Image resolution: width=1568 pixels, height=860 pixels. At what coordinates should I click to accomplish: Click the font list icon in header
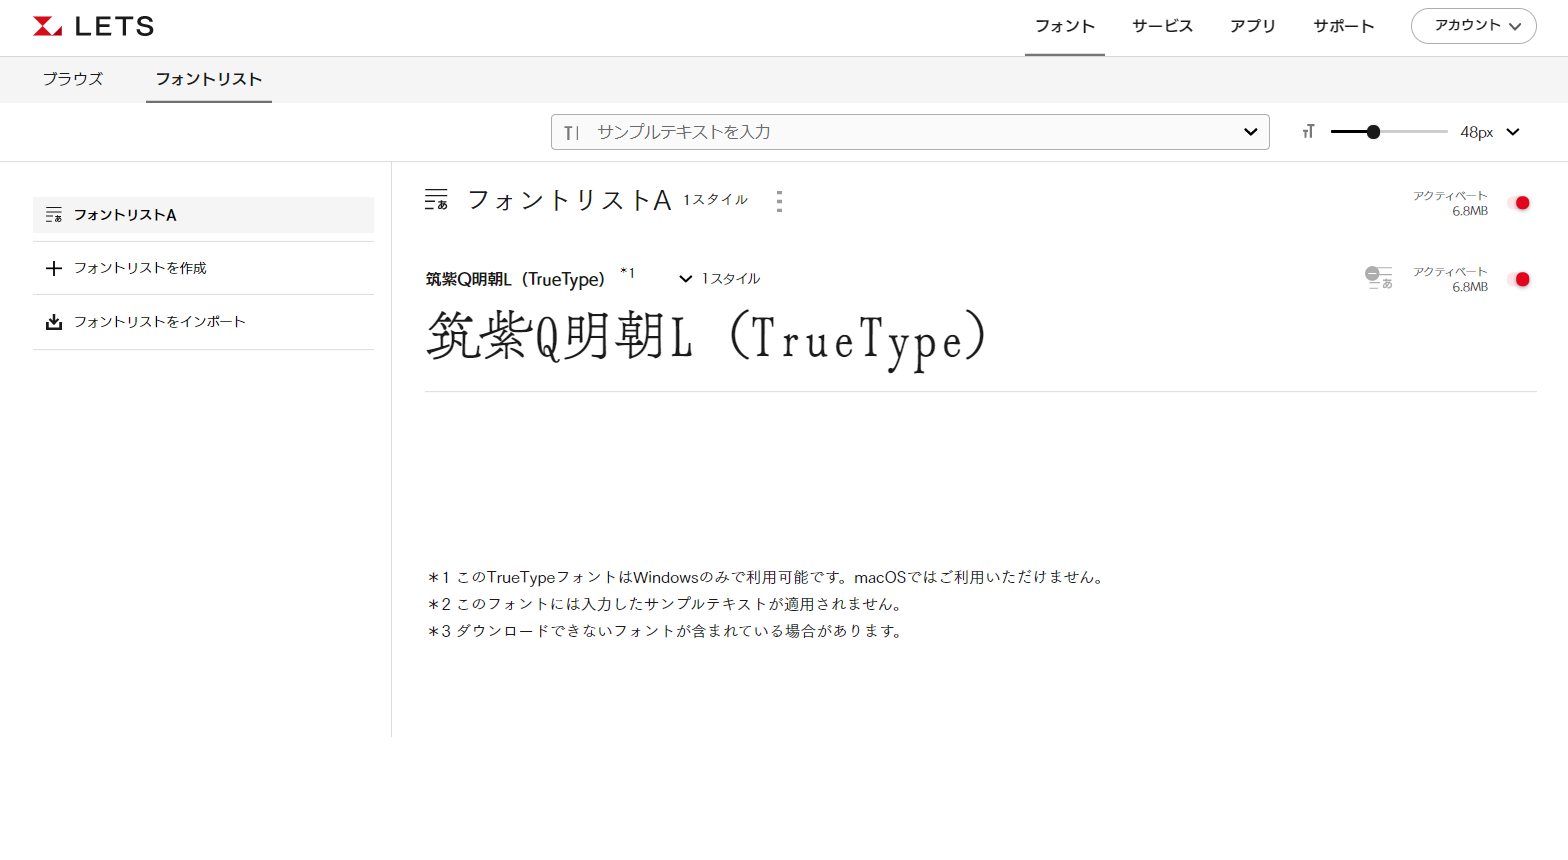click(436, 200)
